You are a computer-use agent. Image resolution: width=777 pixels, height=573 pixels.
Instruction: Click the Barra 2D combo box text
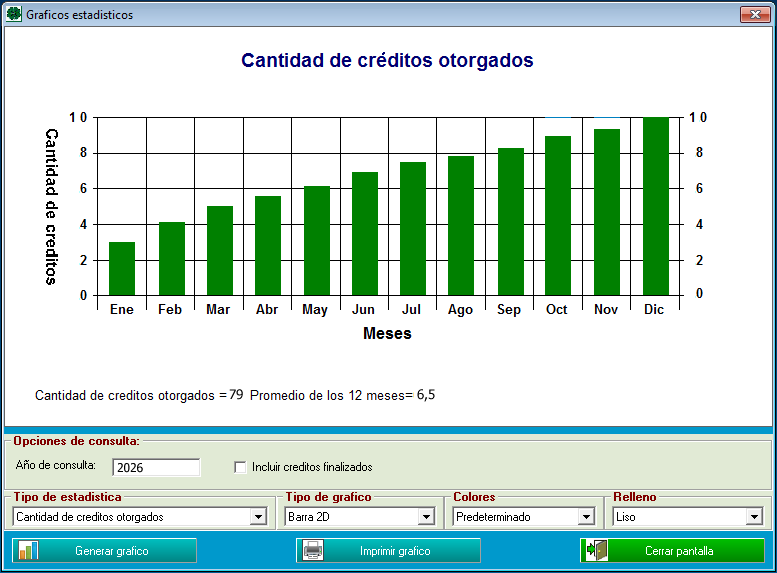pos(350,517)
